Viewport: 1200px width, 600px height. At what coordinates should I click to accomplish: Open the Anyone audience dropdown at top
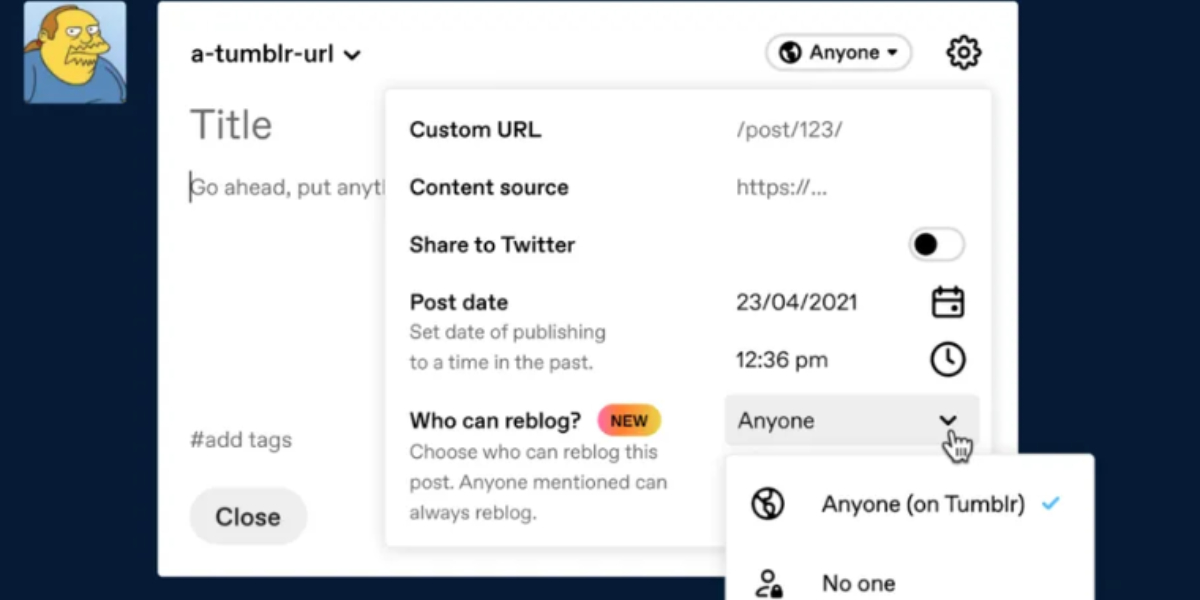tap(838, 53)
